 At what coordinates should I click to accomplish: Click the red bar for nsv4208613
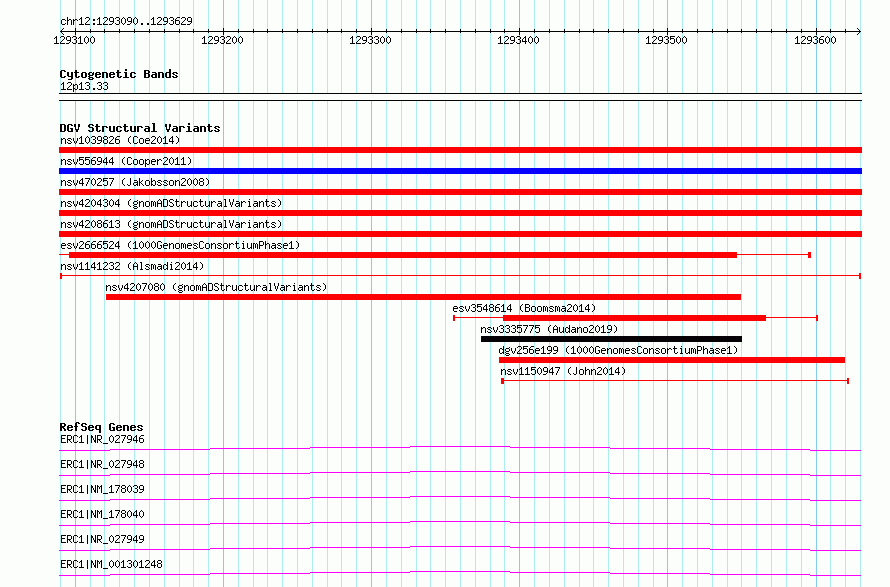(460, 234)
